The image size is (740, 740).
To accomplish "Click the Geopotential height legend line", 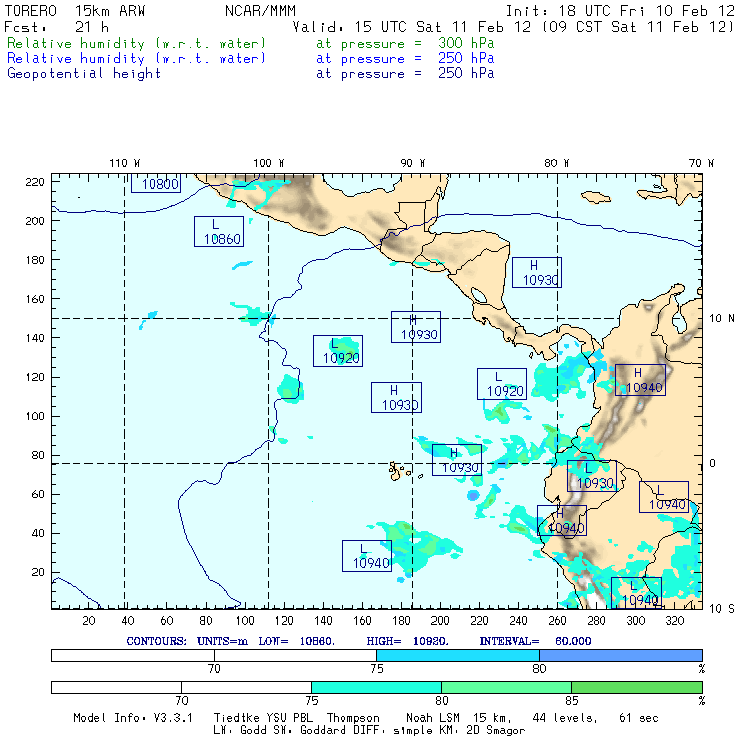I will (x=84, y=73).
